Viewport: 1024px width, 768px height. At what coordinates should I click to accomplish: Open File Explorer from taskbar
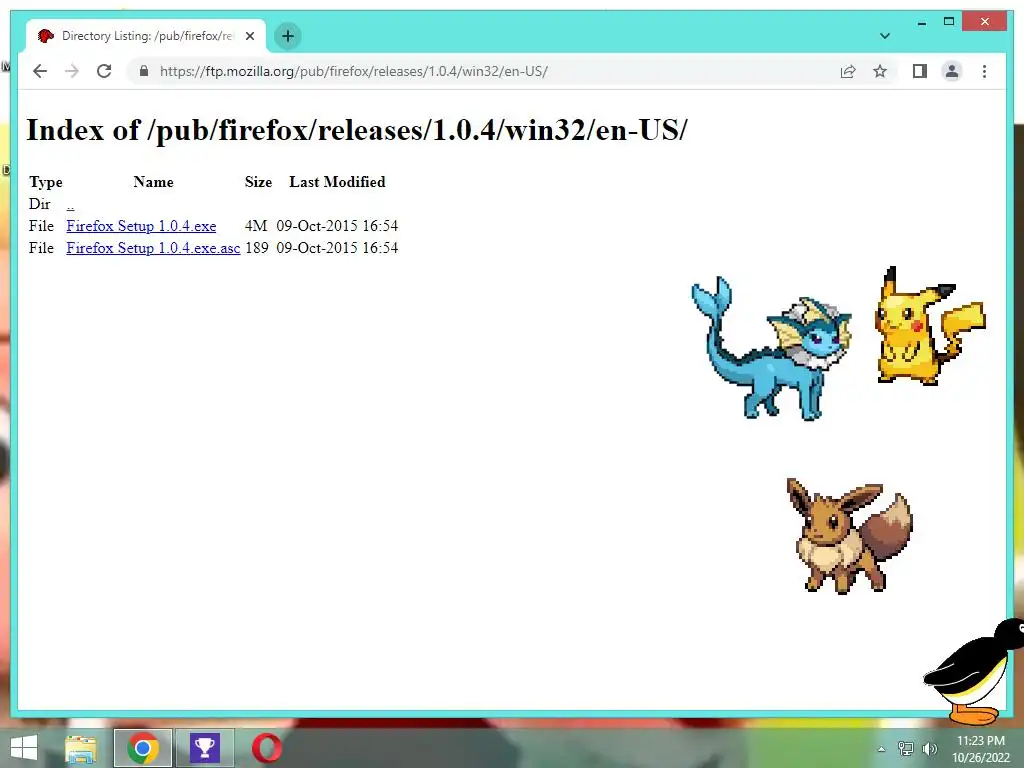pos(81,748)
